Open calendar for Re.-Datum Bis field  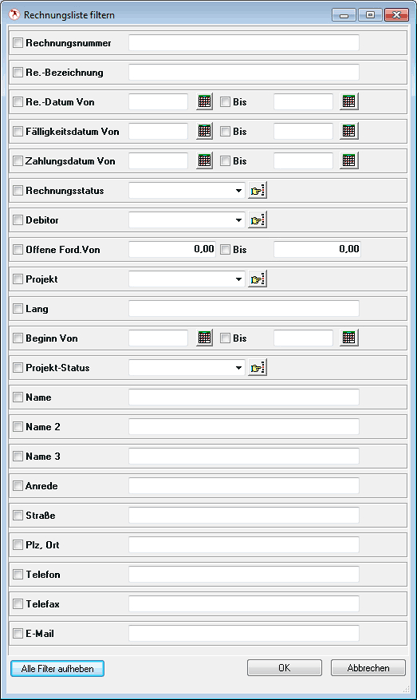(x=349, y=101)
